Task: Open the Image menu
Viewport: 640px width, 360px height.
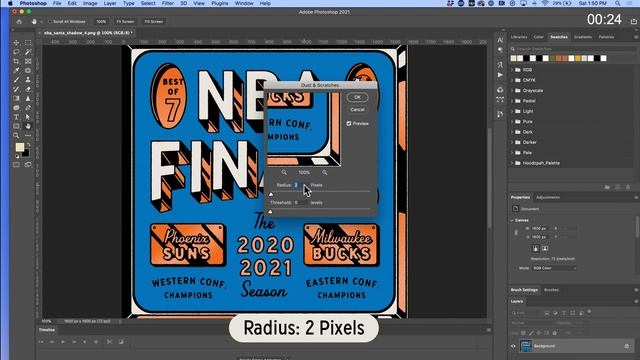Action: (x=90, y=3)
